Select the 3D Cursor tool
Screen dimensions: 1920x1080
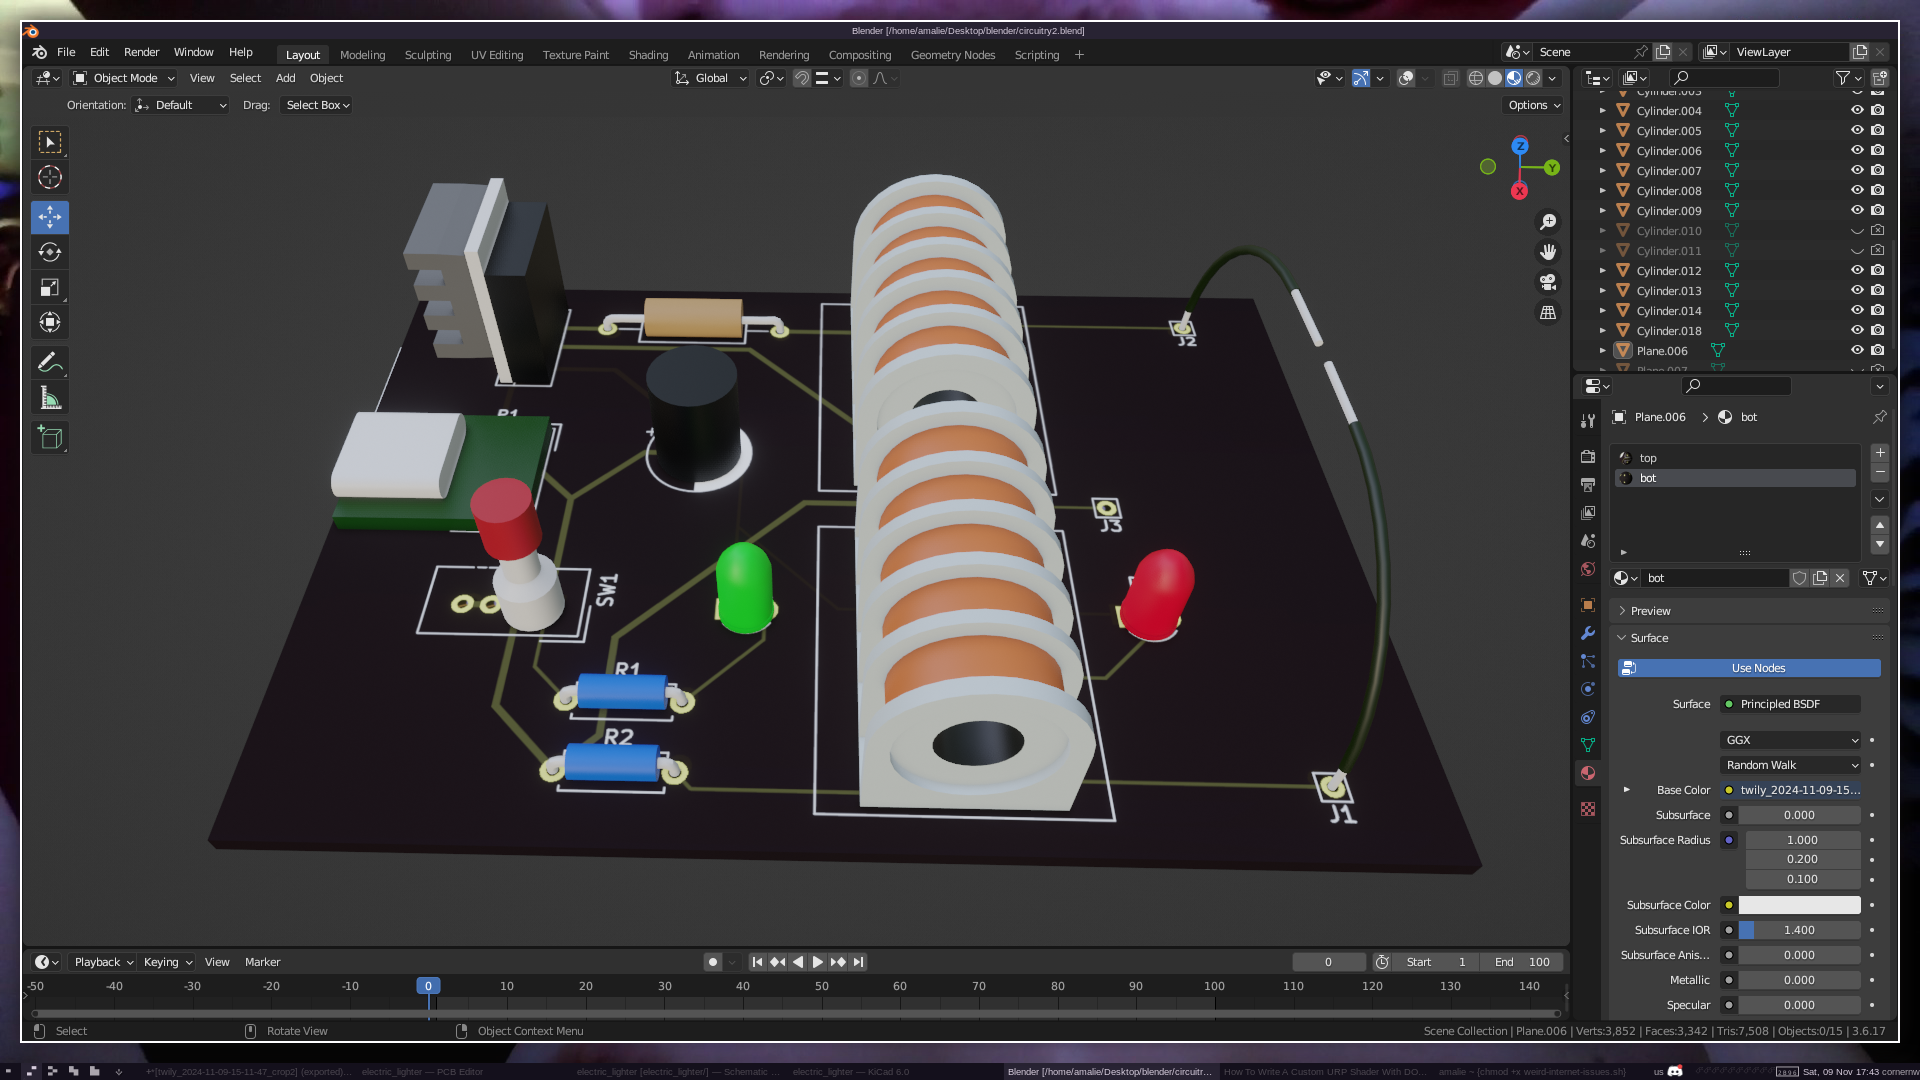coord(50,178)
